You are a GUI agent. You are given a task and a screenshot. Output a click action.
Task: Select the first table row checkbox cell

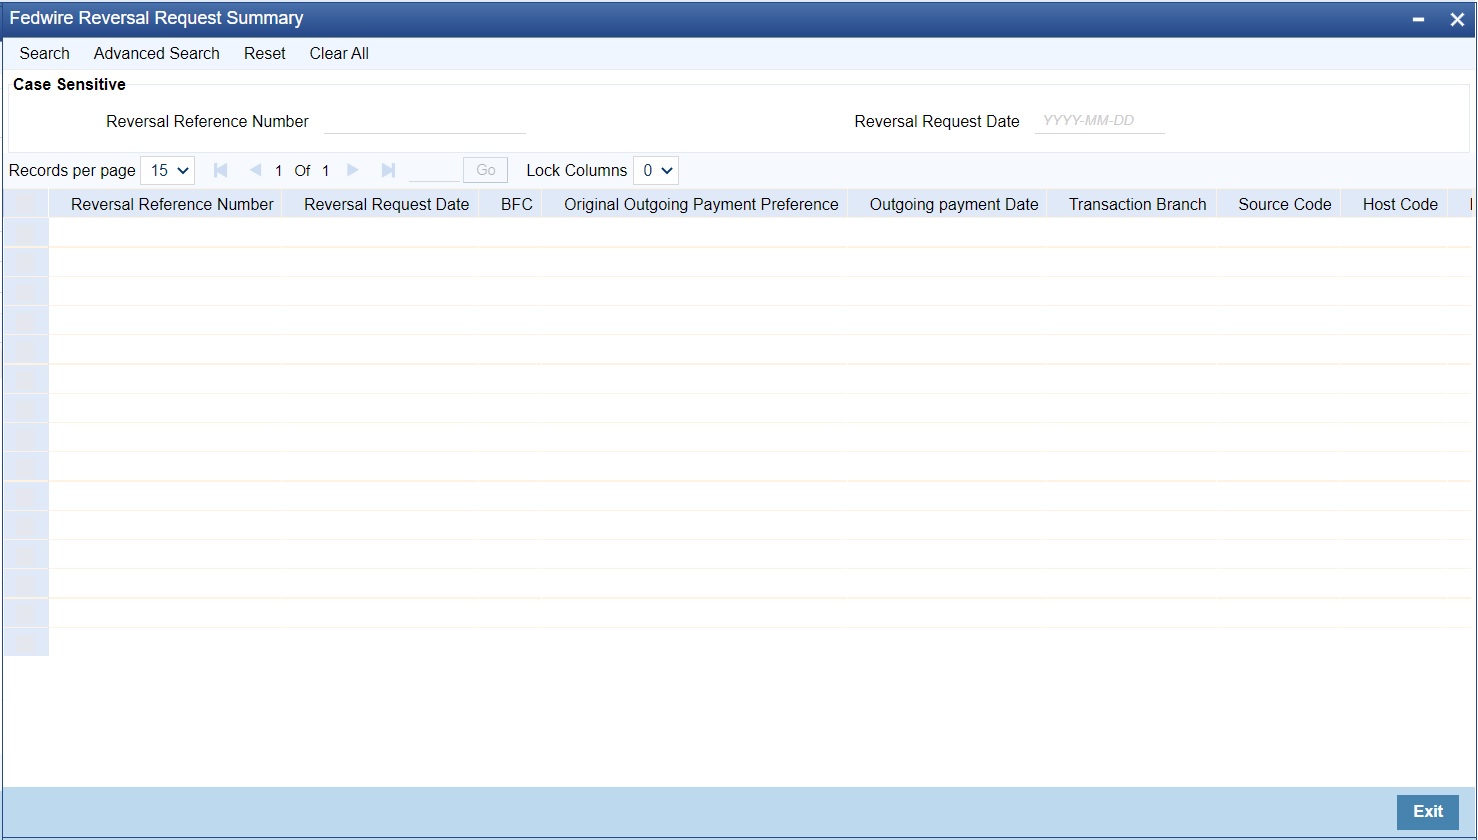tap(26, 233)
